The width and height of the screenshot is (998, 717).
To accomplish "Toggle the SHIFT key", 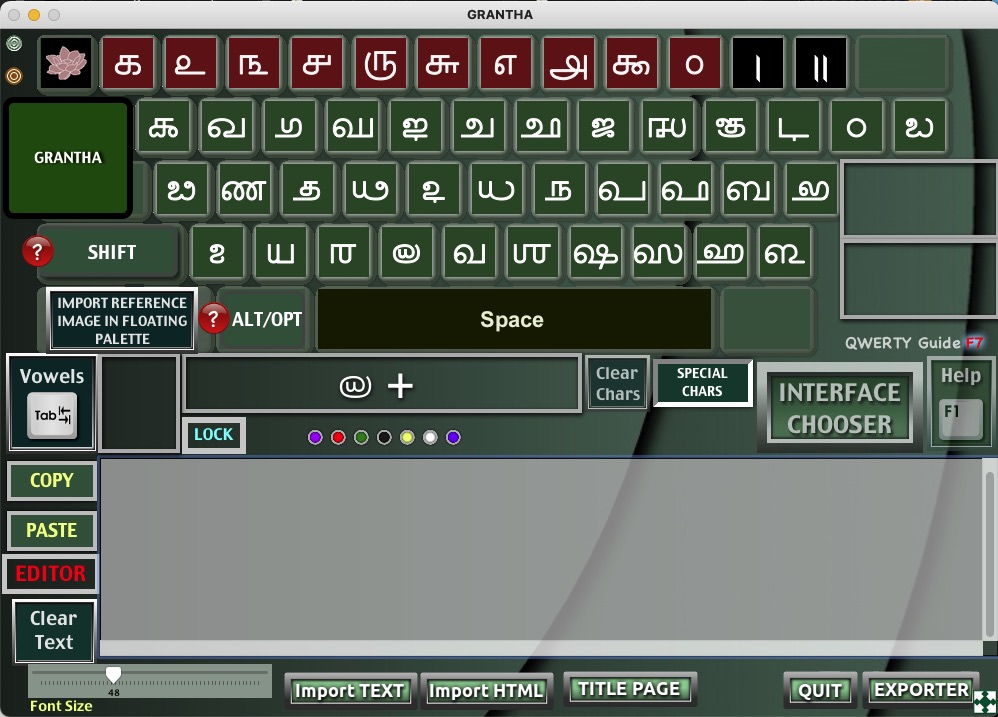I will tap(111, 253).
